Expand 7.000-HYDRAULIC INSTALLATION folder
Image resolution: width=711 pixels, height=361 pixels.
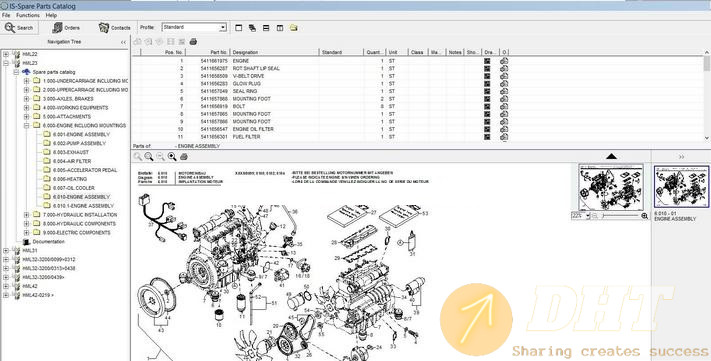point(26,215)
